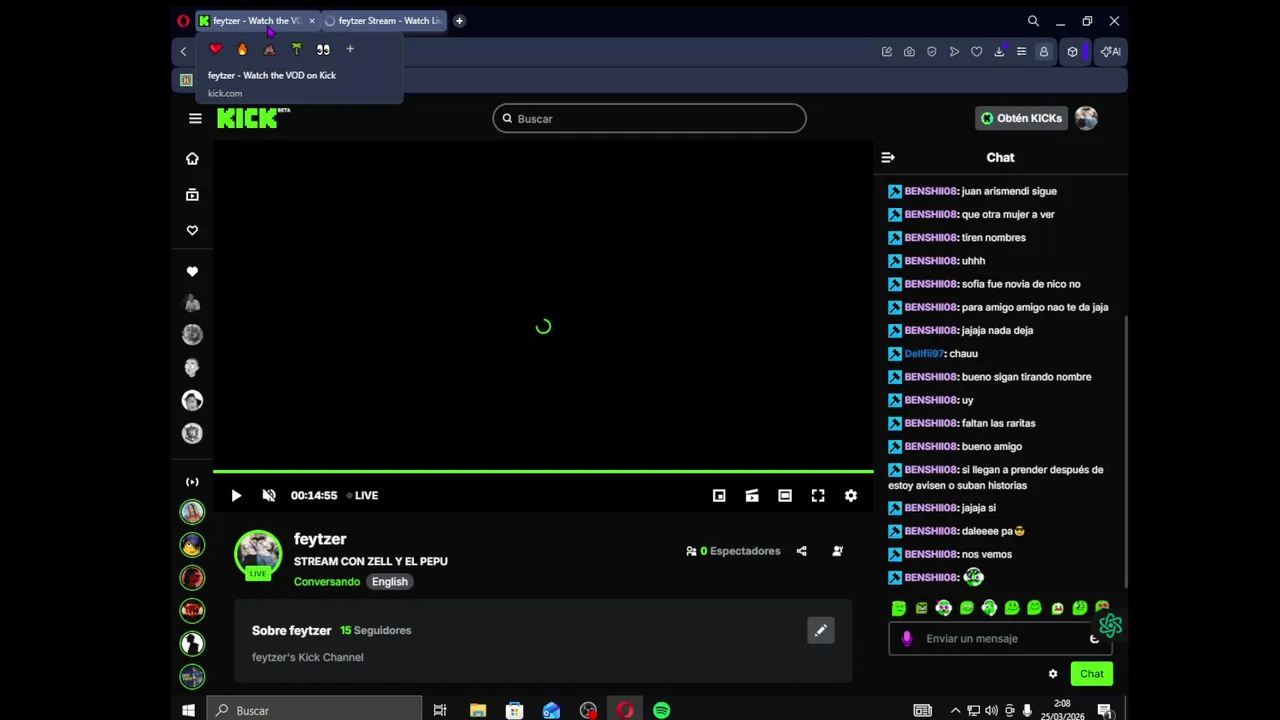Viewport: 1280px width, 720px height.
Task: Open the Following outline heart in sidebar
Action: point(192,230)
